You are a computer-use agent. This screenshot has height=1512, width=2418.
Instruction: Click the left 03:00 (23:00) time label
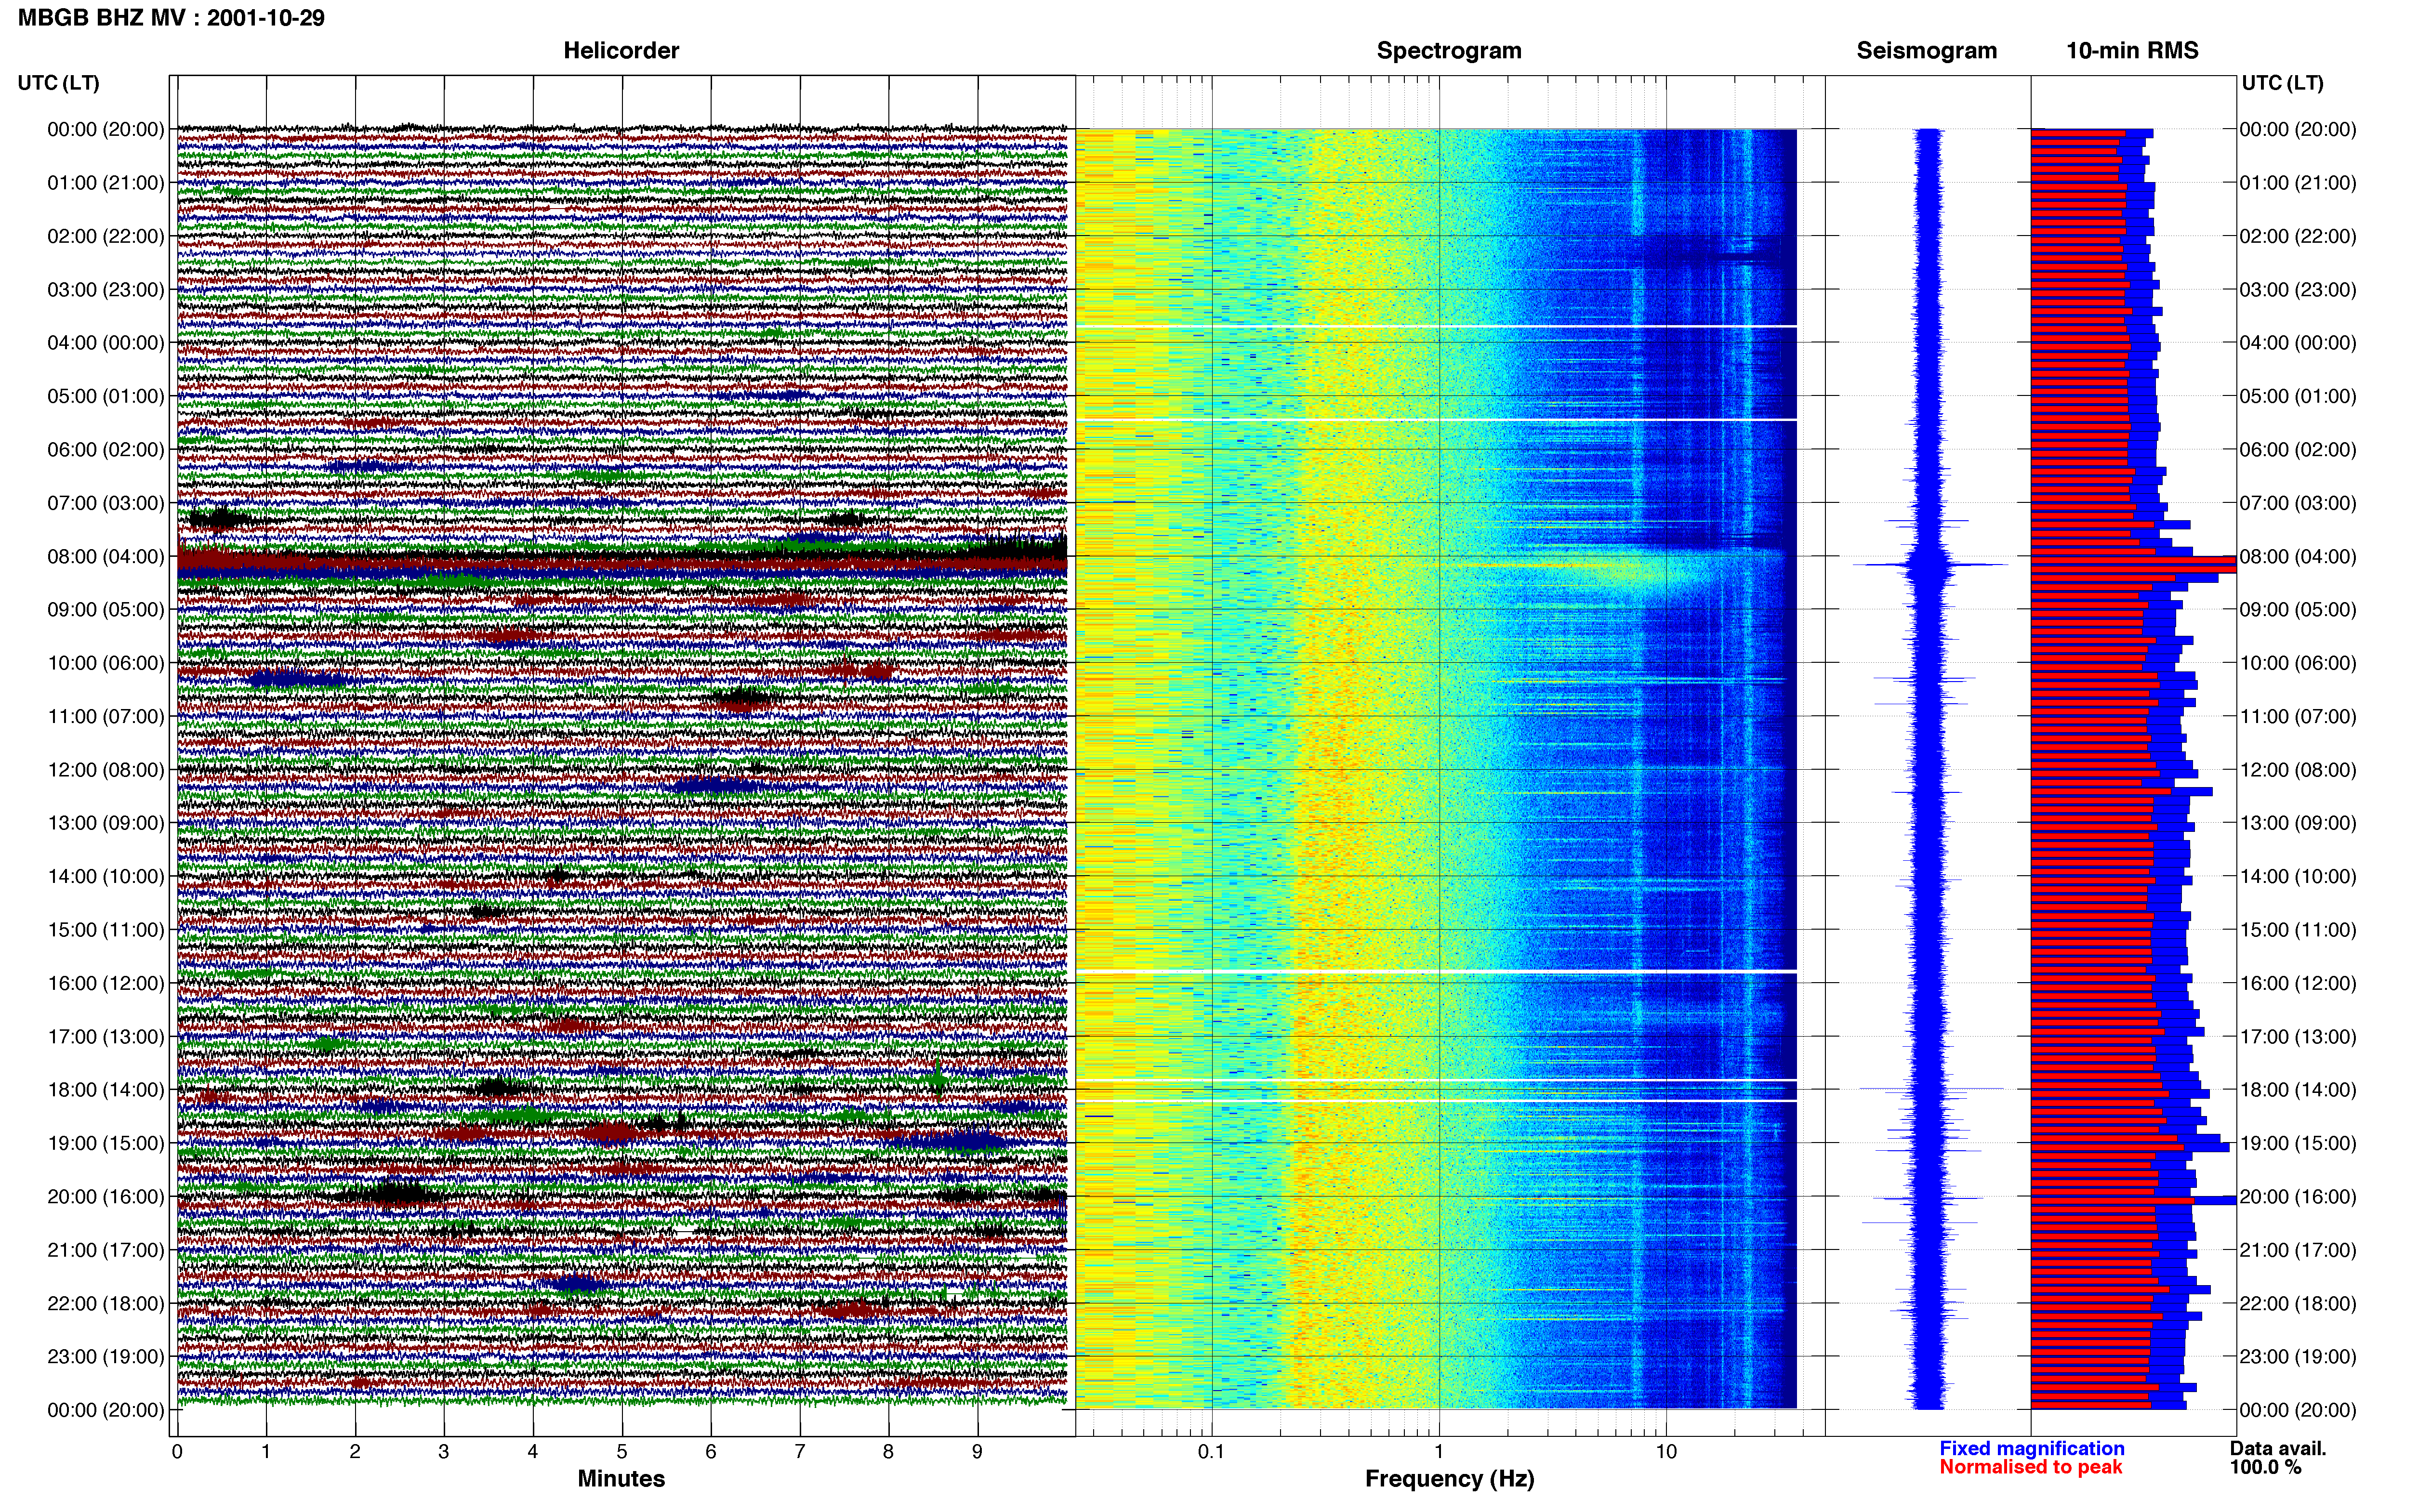(x=106, y=290)
